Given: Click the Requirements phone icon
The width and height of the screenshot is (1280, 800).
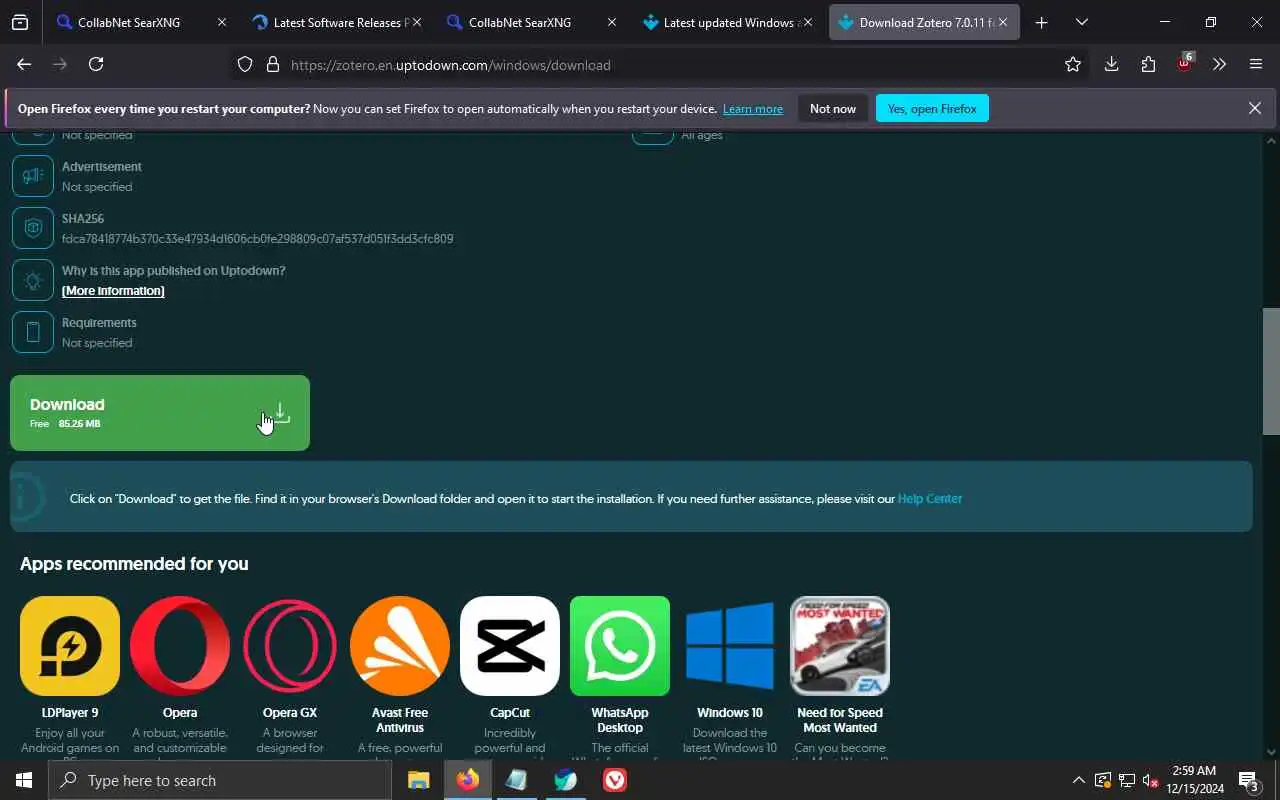Looking at the screenshot, I should pyautogui.click(x=33, y=332).
